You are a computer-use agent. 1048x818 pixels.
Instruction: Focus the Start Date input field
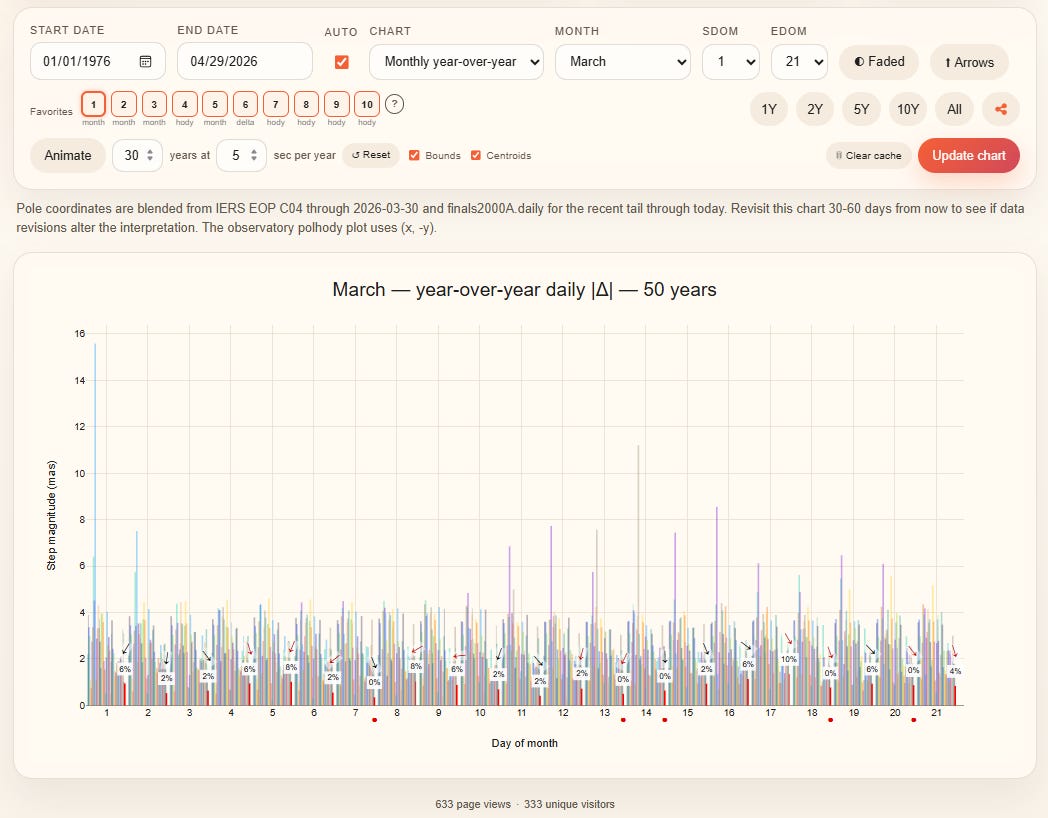98,61
